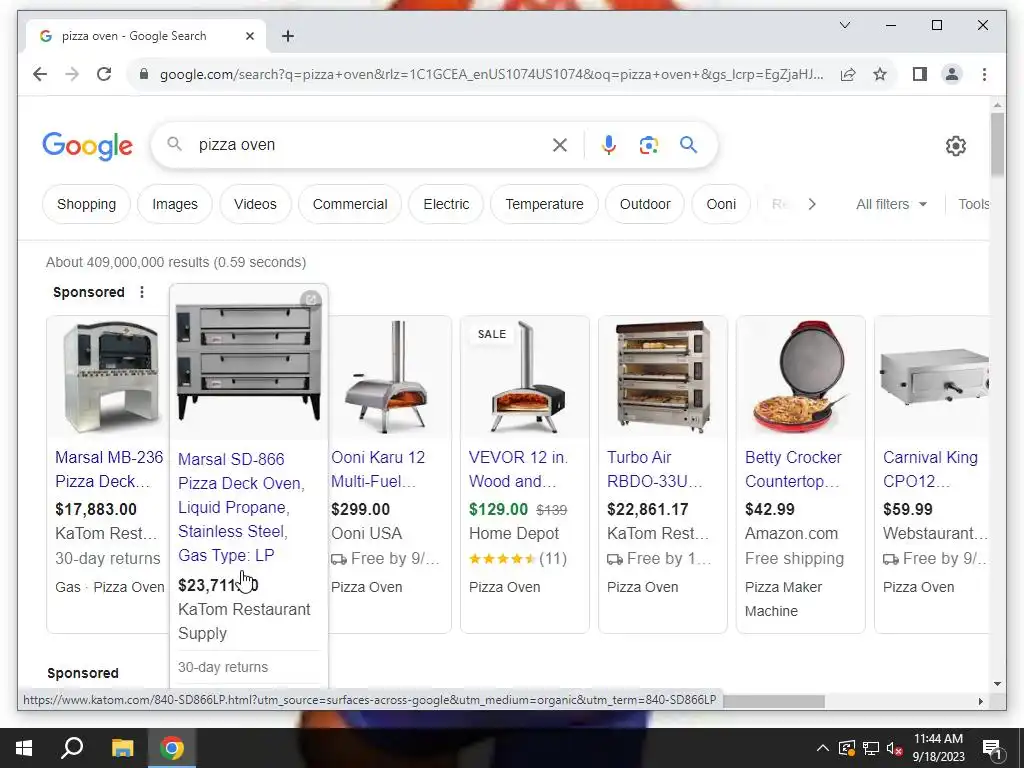Click the Marsal MB-236 oven image
This screenshot has width=1024, height=768.
click(x=110, y=377)
